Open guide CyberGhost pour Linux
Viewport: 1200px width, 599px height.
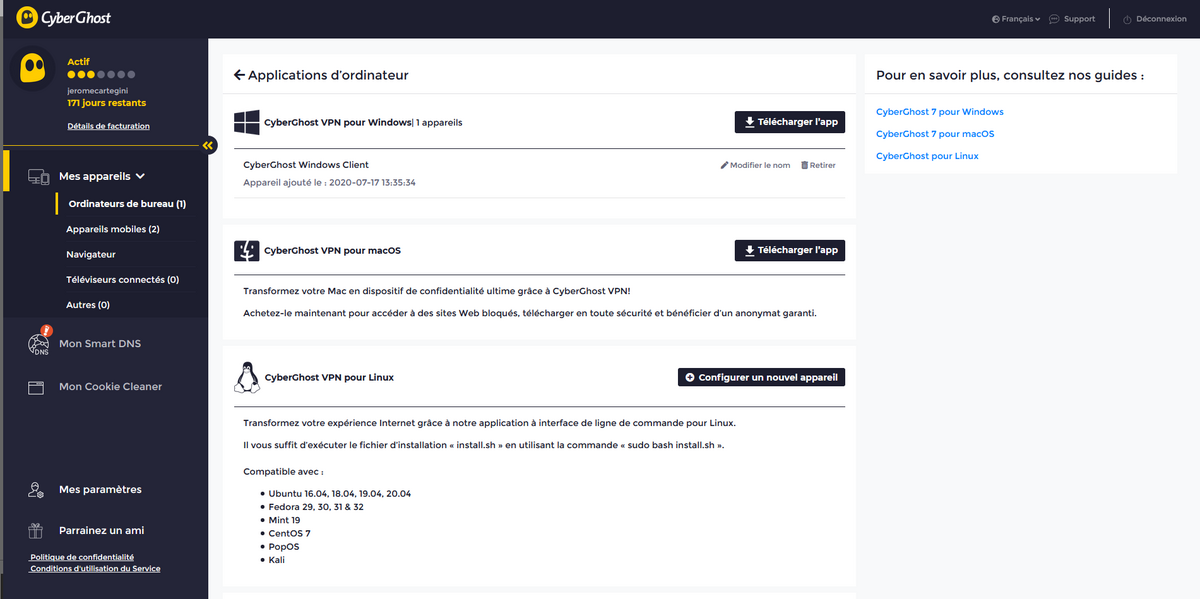coord(927,156)
